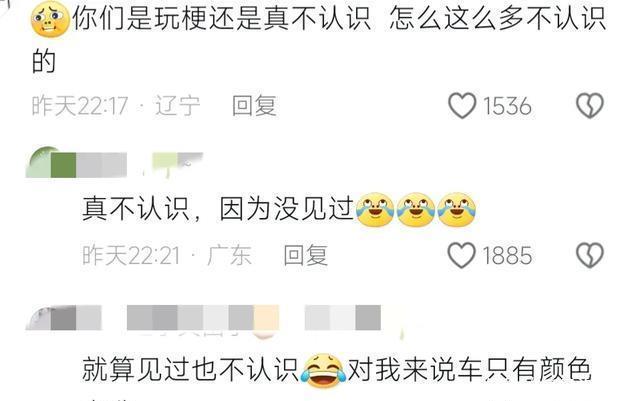
Task: Select the comment text 你们是玩梗还是真不认识
Action: coord(222,19)
